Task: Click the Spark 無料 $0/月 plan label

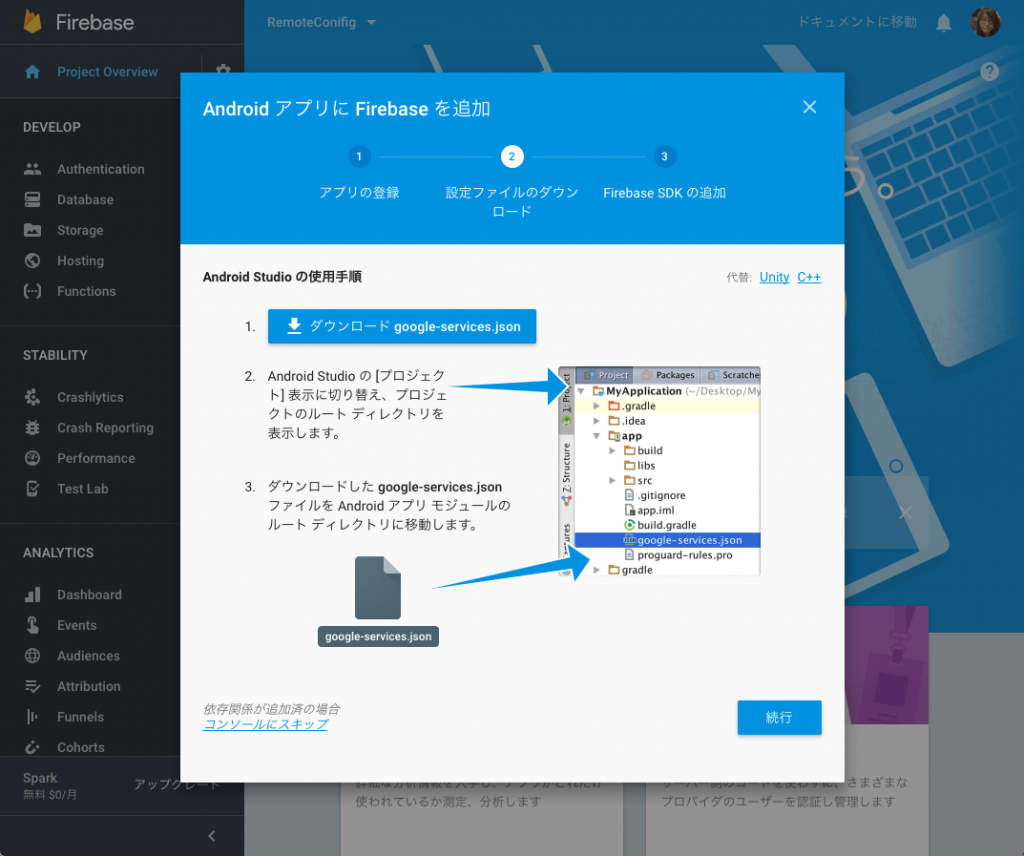Action: coord(50,786)
